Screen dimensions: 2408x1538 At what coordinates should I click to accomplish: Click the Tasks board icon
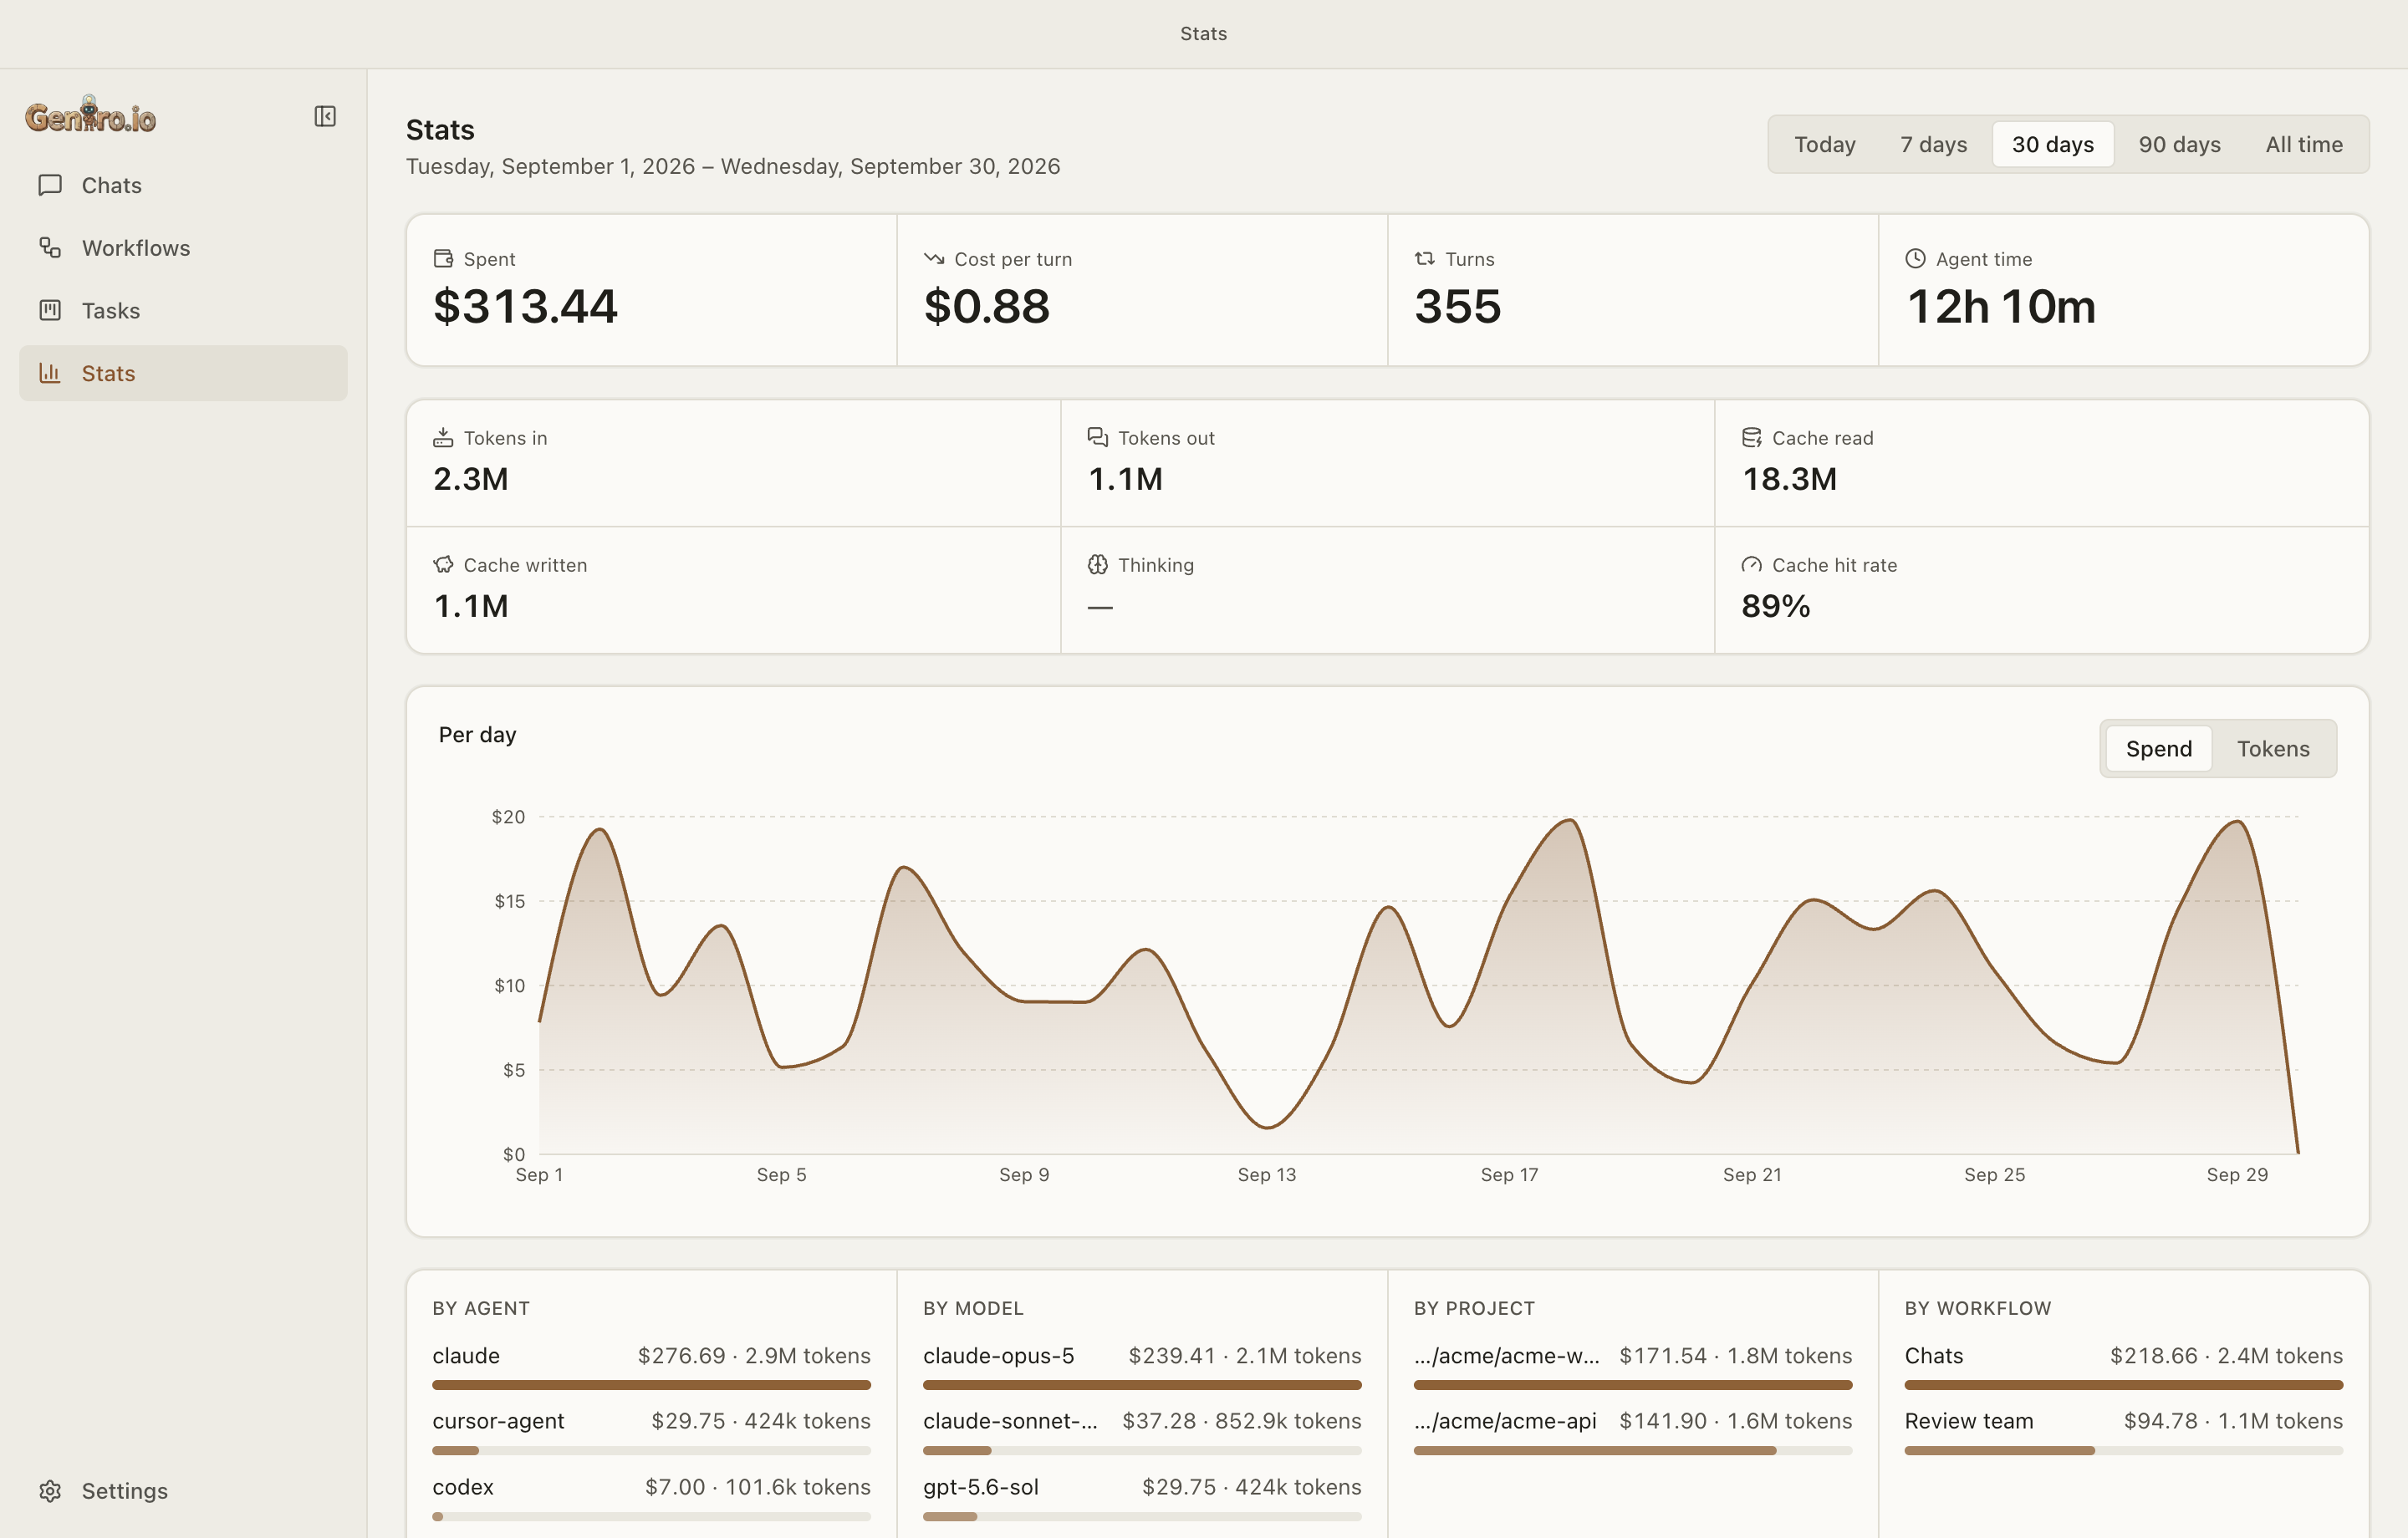coord(50,310)
